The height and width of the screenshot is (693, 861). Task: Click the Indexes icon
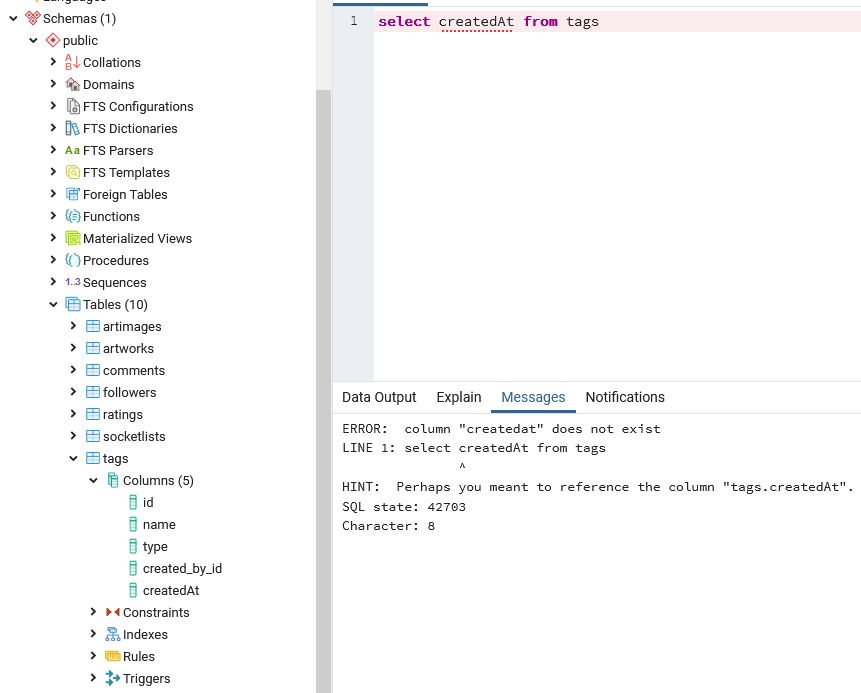(x=113, y=634)
